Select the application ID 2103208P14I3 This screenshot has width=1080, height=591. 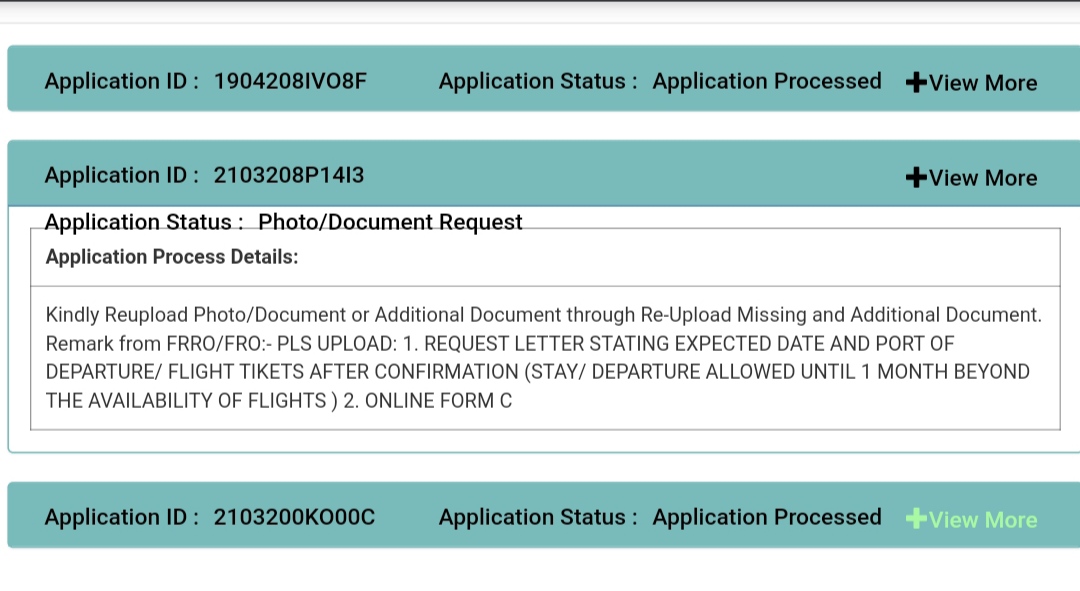pos(289,176)
